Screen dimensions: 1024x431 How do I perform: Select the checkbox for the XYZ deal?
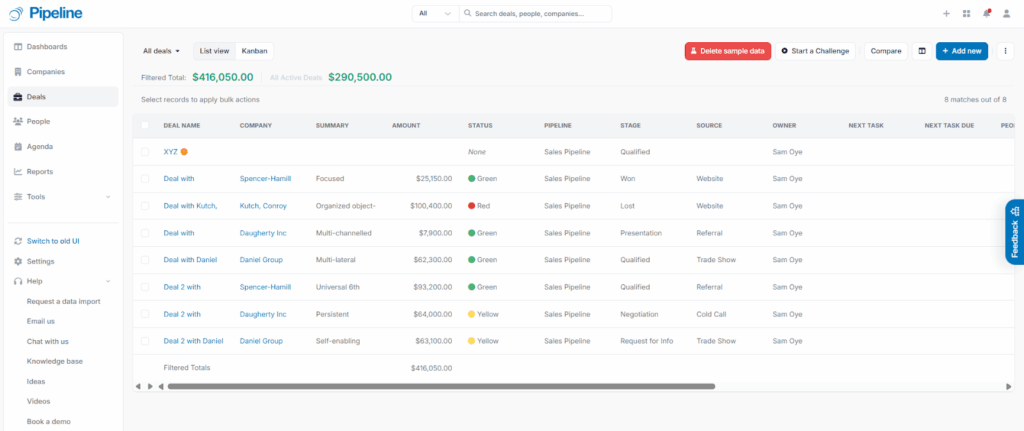tap(146, 152)
